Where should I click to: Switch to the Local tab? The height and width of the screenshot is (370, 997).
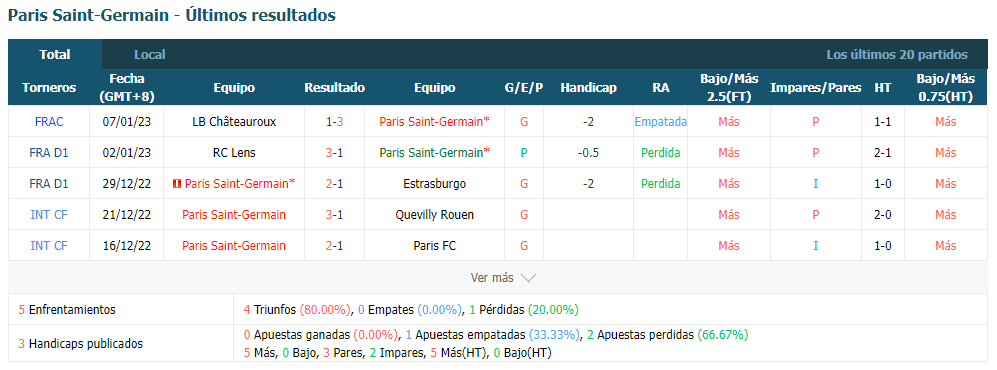tap(149, 55)
